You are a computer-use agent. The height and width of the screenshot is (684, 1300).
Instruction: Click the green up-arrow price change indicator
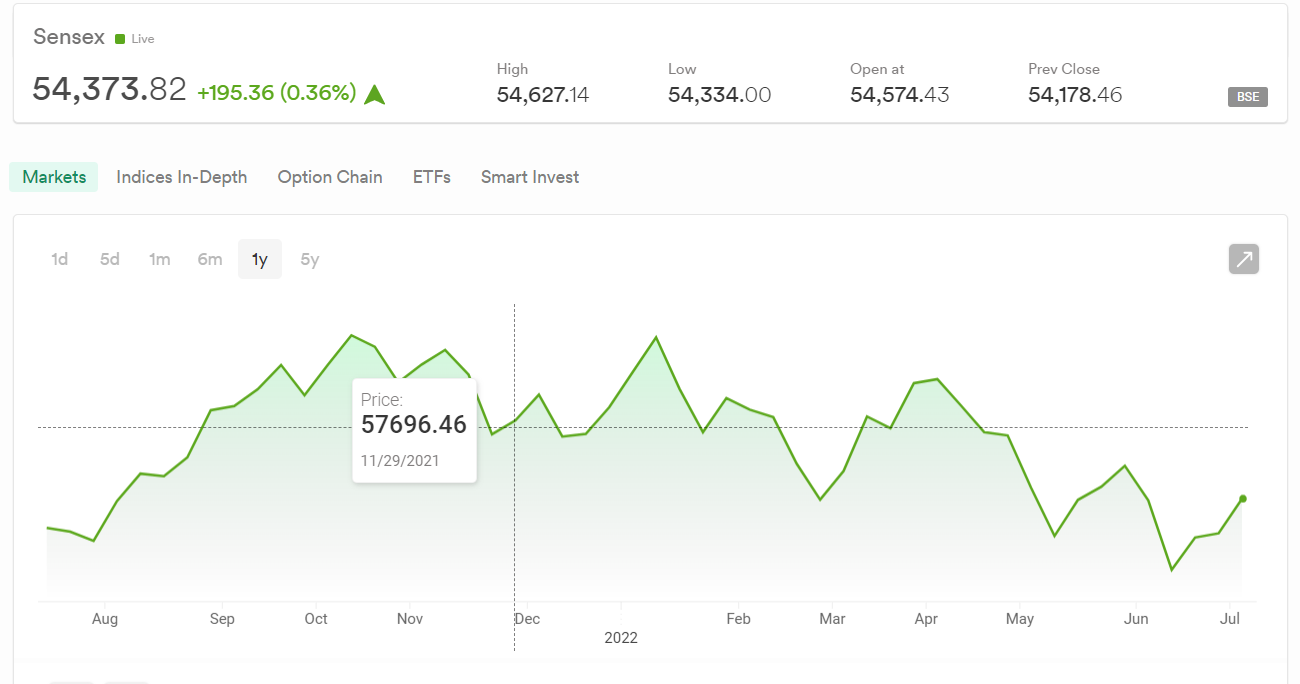coord(375,95)
